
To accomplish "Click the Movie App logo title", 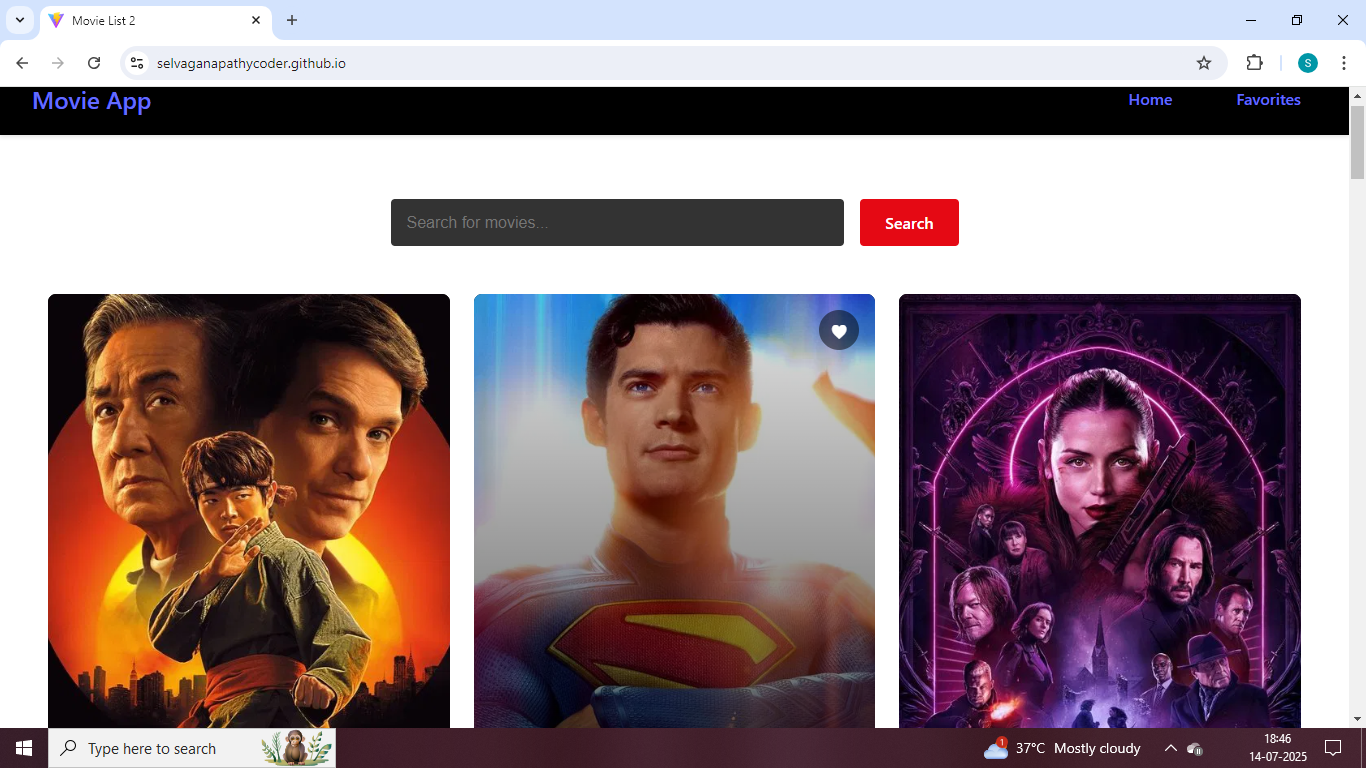I will click(x=92, y=101).
